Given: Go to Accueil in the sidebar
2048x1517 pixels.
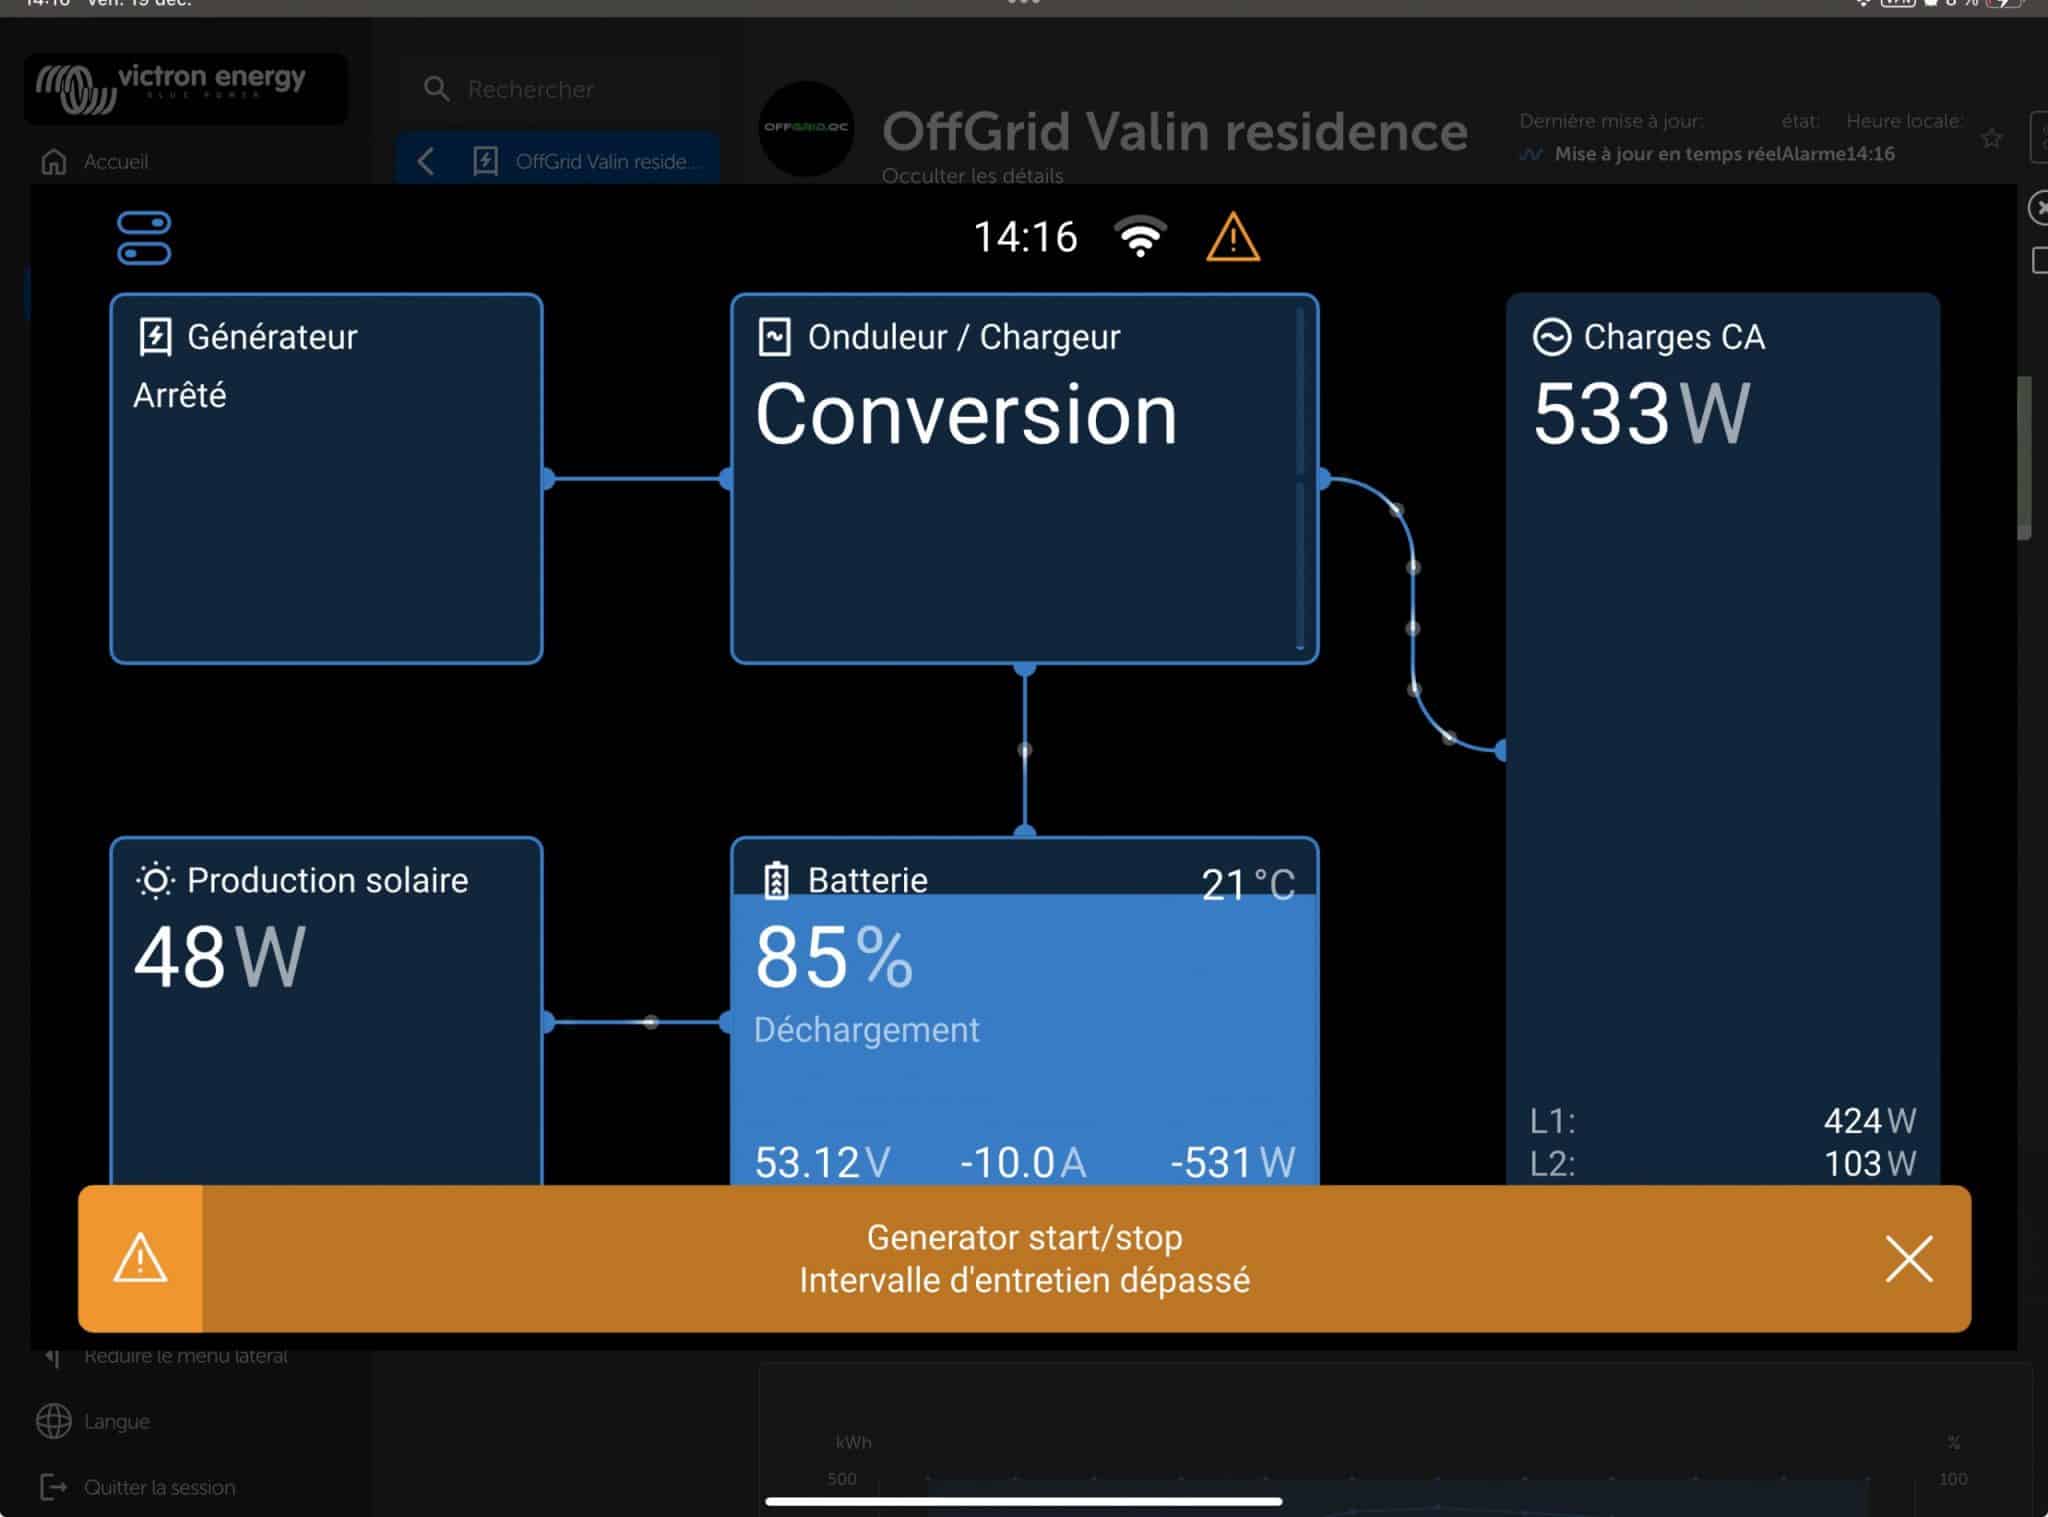Looking at the screenshot, I should (x=115, y=161).
